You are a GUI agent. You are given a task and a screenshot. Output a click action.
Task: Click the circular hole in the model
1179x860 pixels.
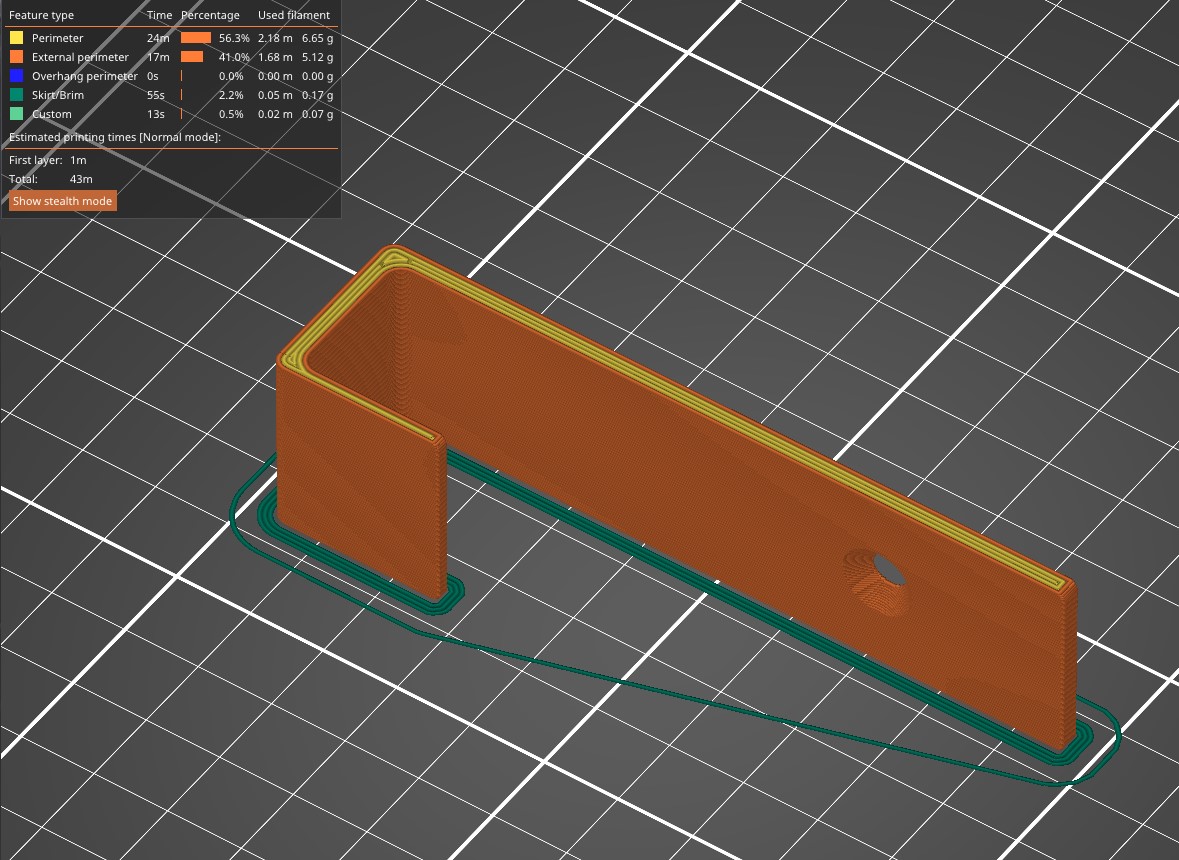click(x=888, y=569)
